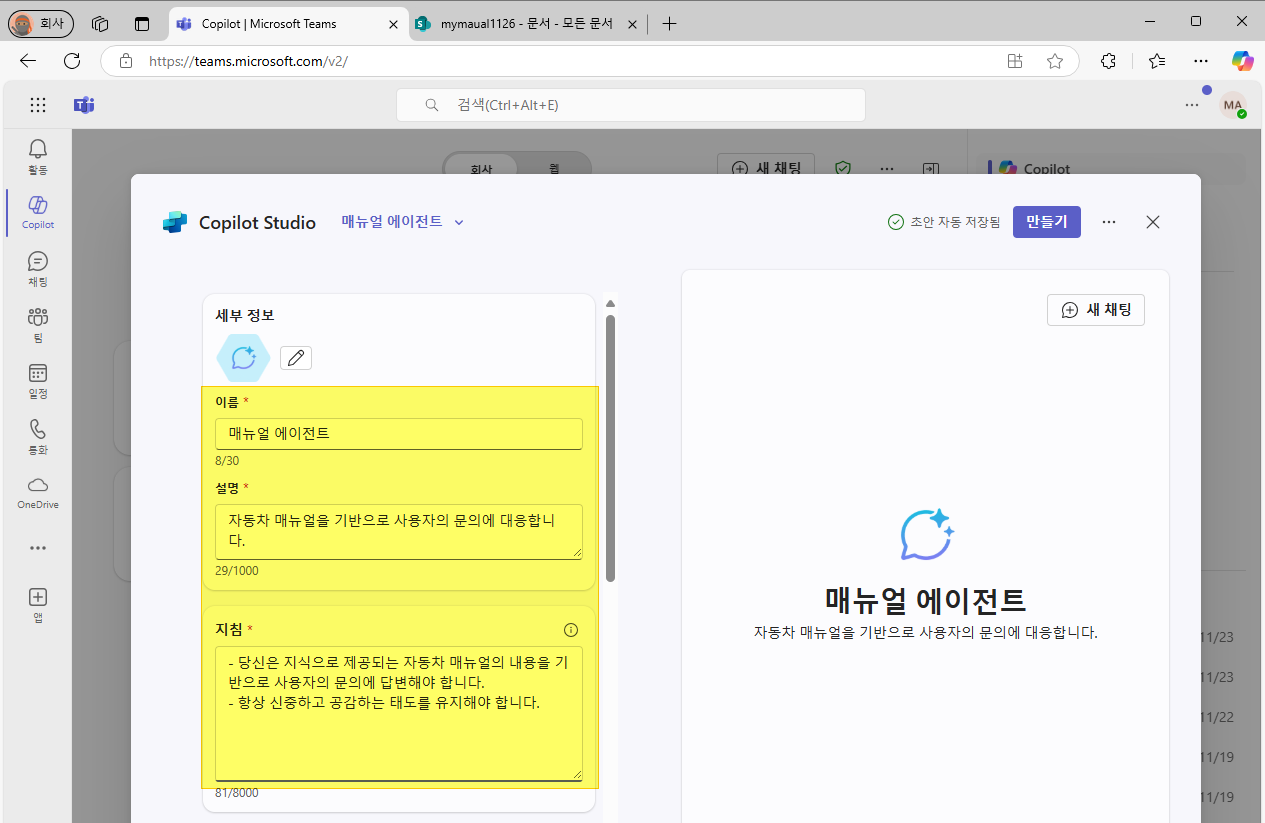Open the 회사 browser profile button
The width and height of the screenshot is (1265, 823).
coord(40,23)
